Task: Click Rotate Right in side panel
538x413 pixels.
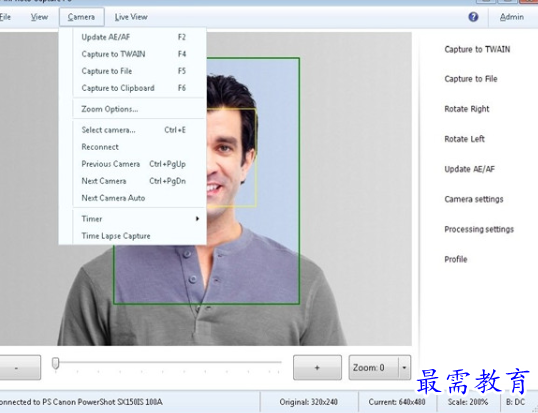Action: [467, 109]
